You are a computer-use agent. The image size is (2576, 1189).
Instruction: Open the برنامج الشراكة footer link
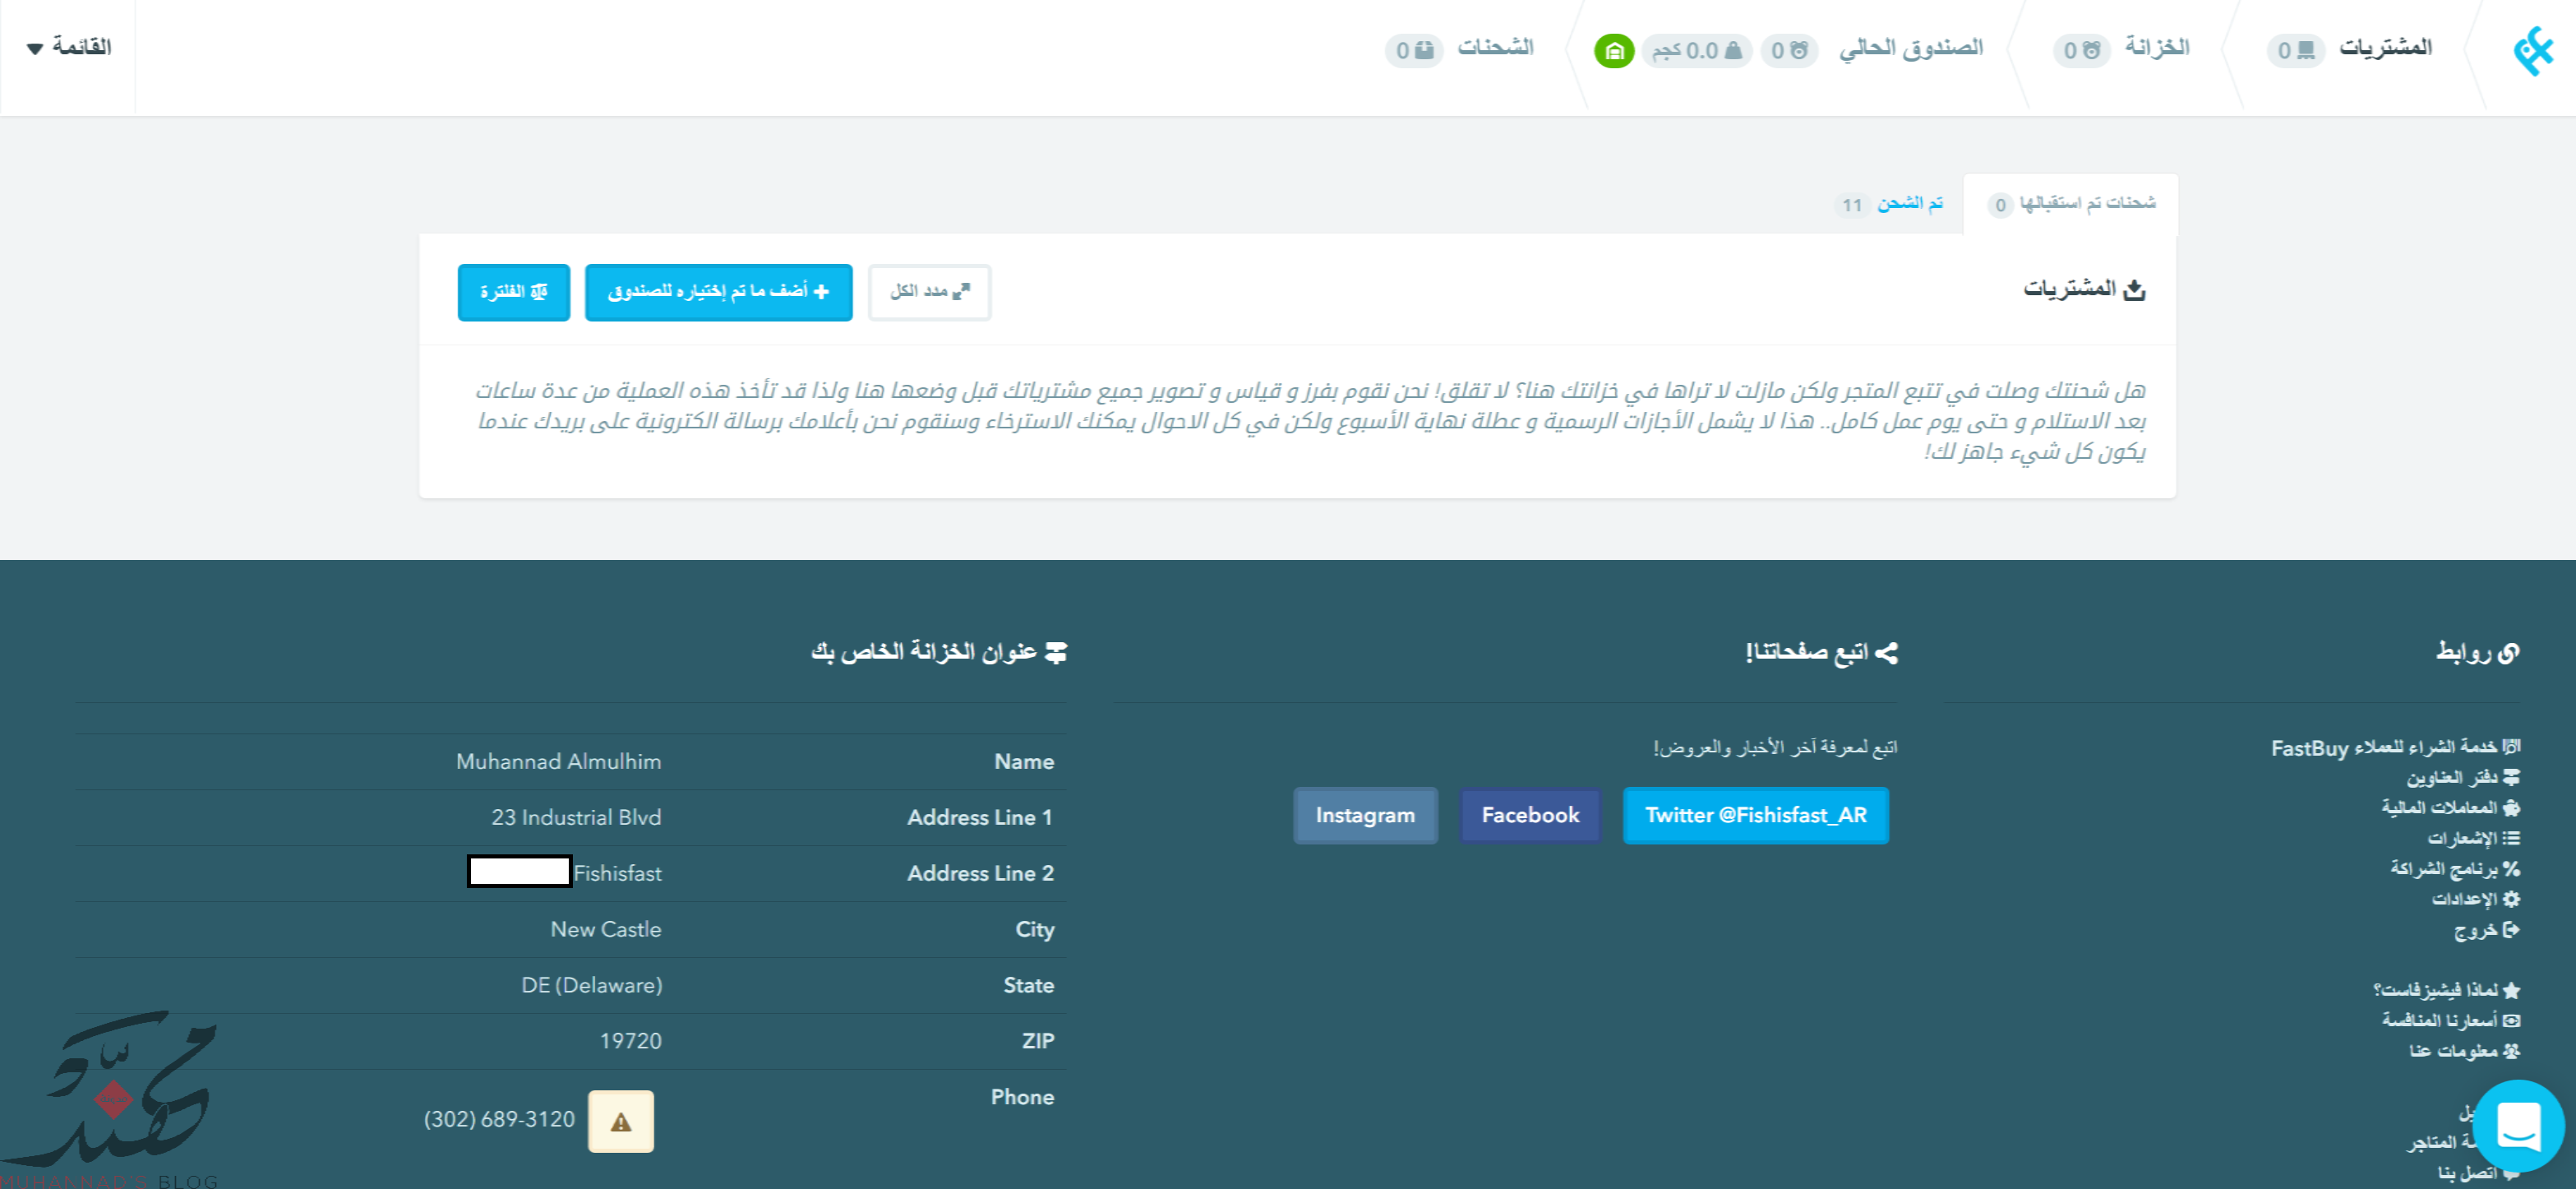pos(2455,868)
